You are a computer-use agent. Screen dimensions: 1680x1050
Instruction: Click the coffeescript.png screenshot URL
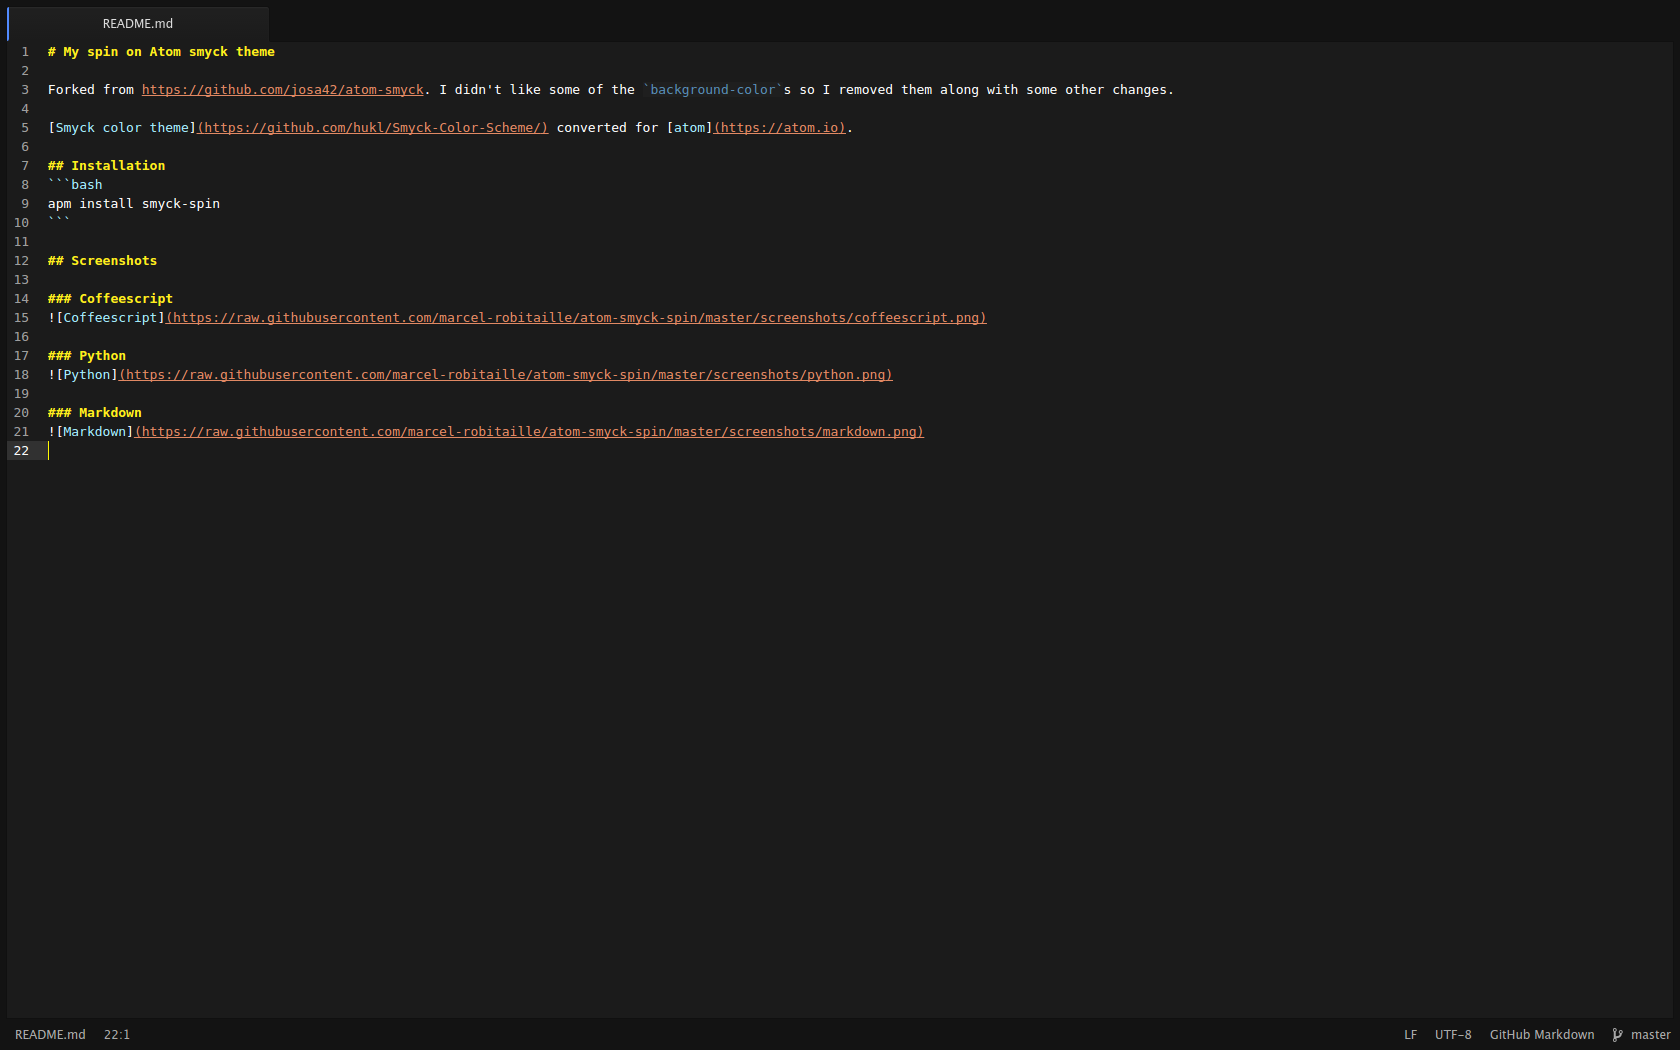click(576, 318)
